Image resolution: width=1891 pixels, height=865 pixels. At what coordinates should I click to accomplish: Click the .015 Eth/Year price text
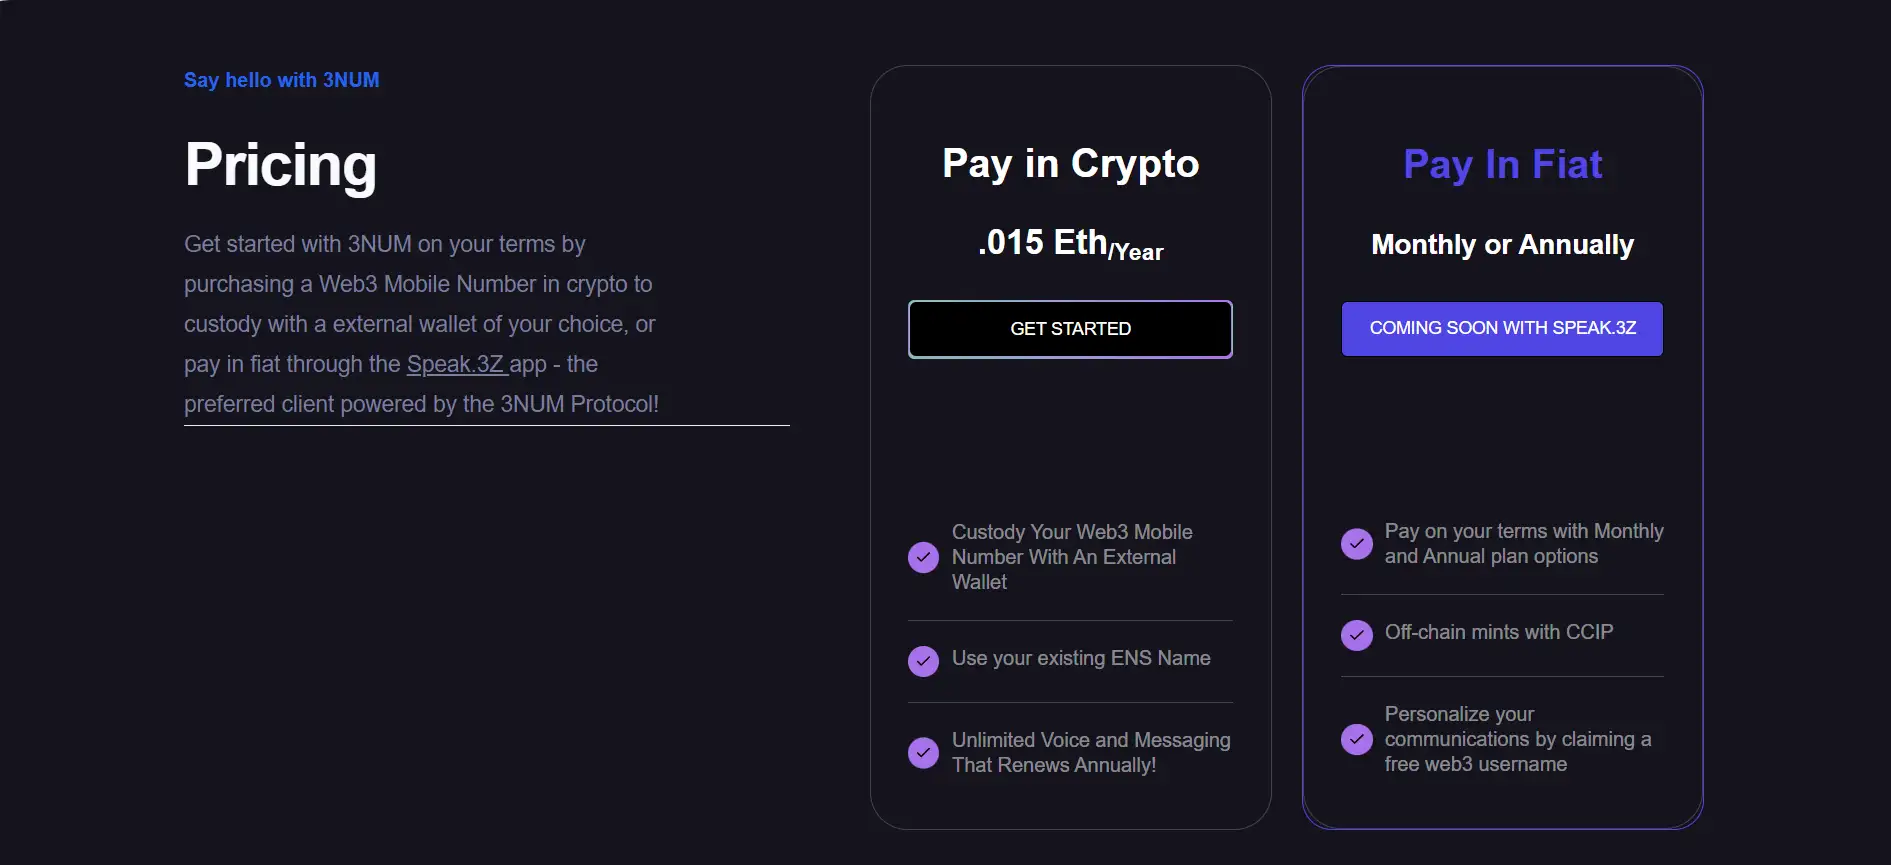coord(1070,244)
